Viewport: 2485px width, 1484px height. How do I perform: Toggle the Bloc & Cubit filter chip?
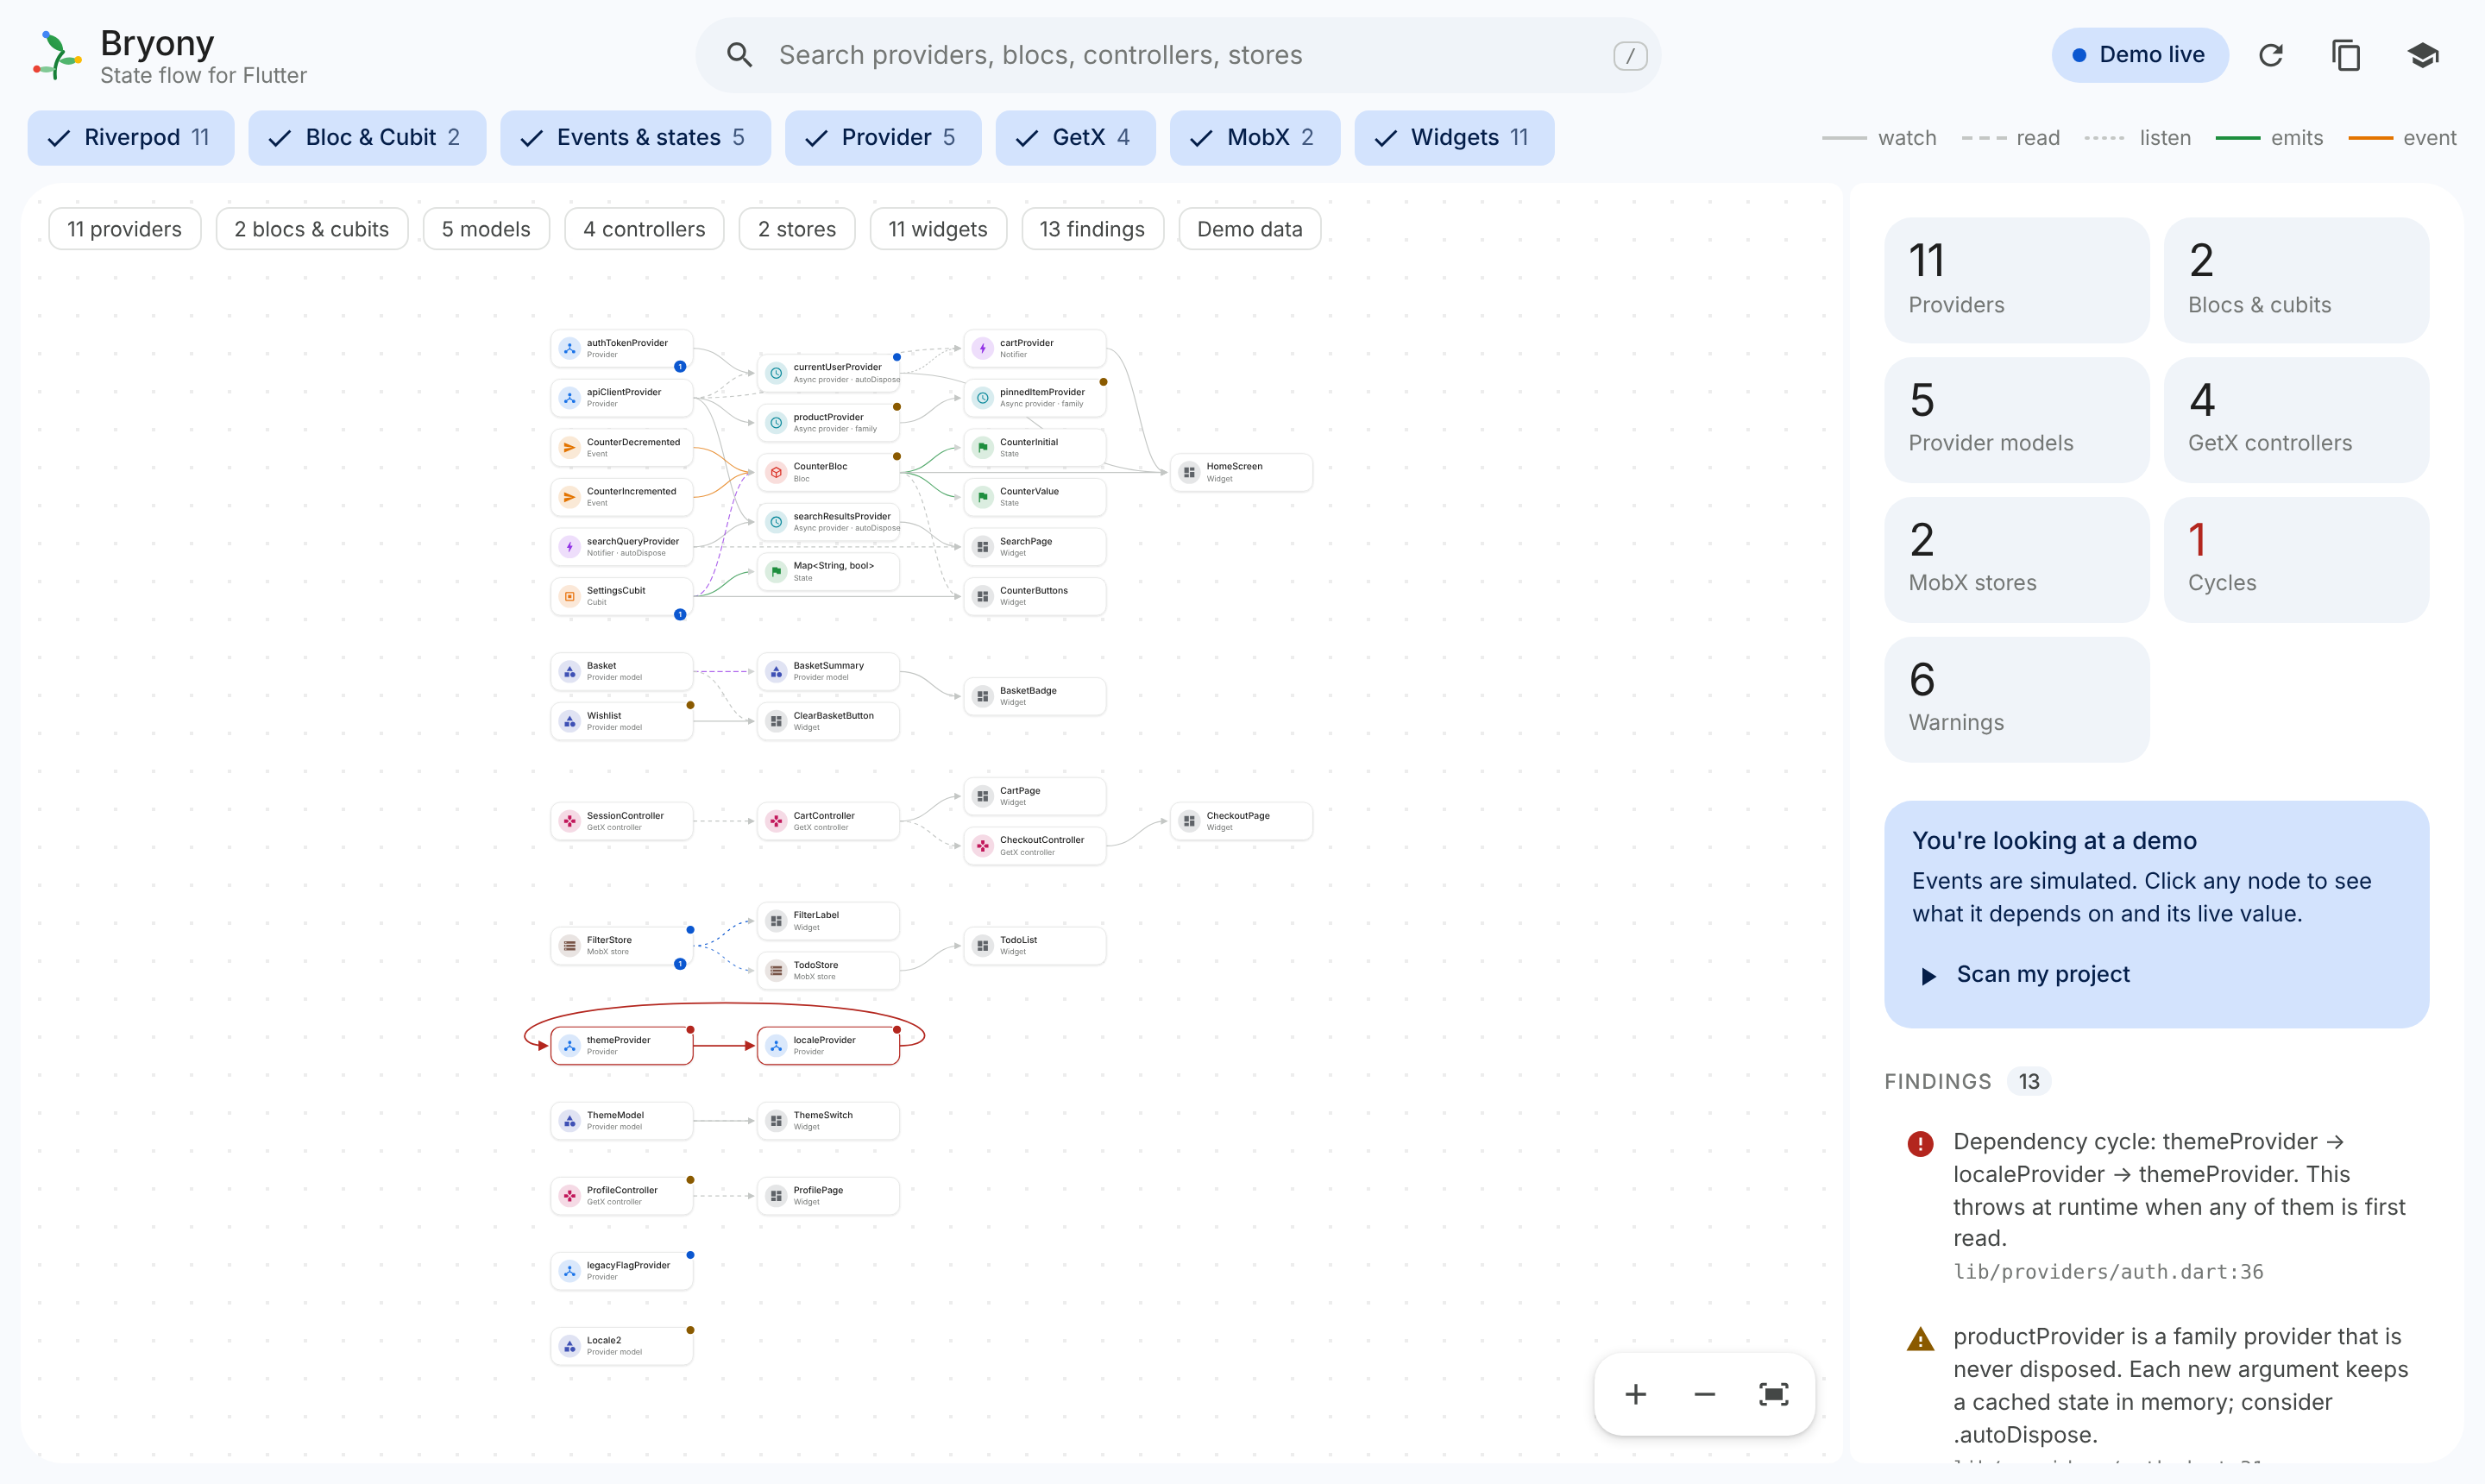tap(367, 137)
